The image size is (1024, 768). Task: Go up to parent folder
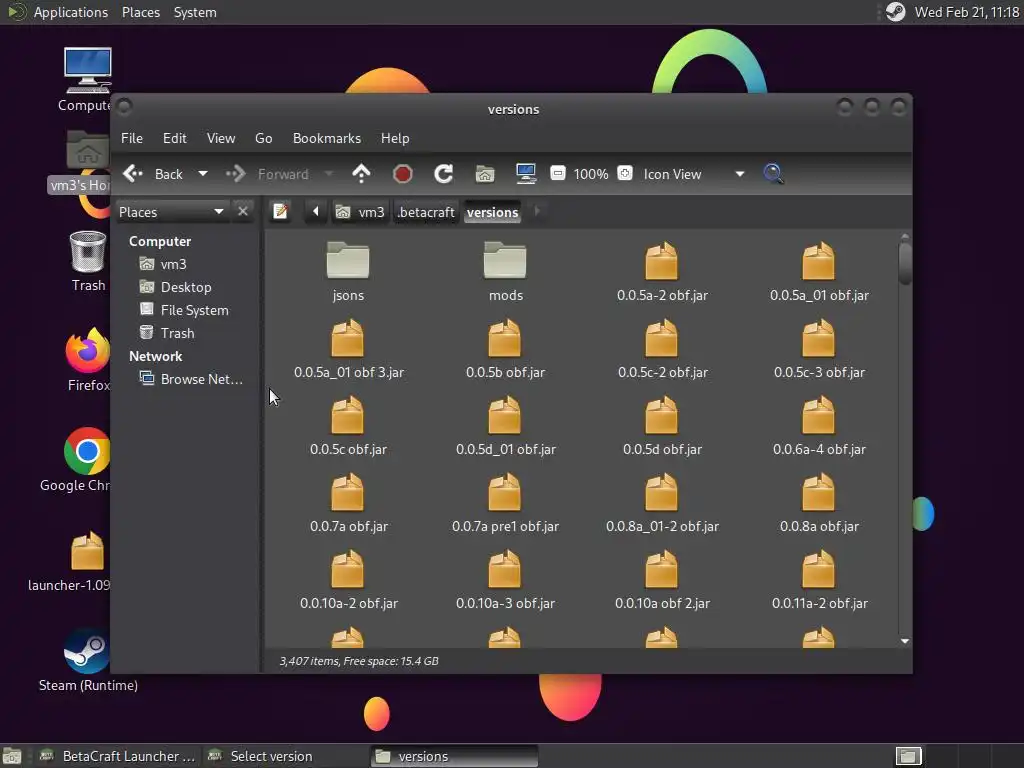click(361, 174)
